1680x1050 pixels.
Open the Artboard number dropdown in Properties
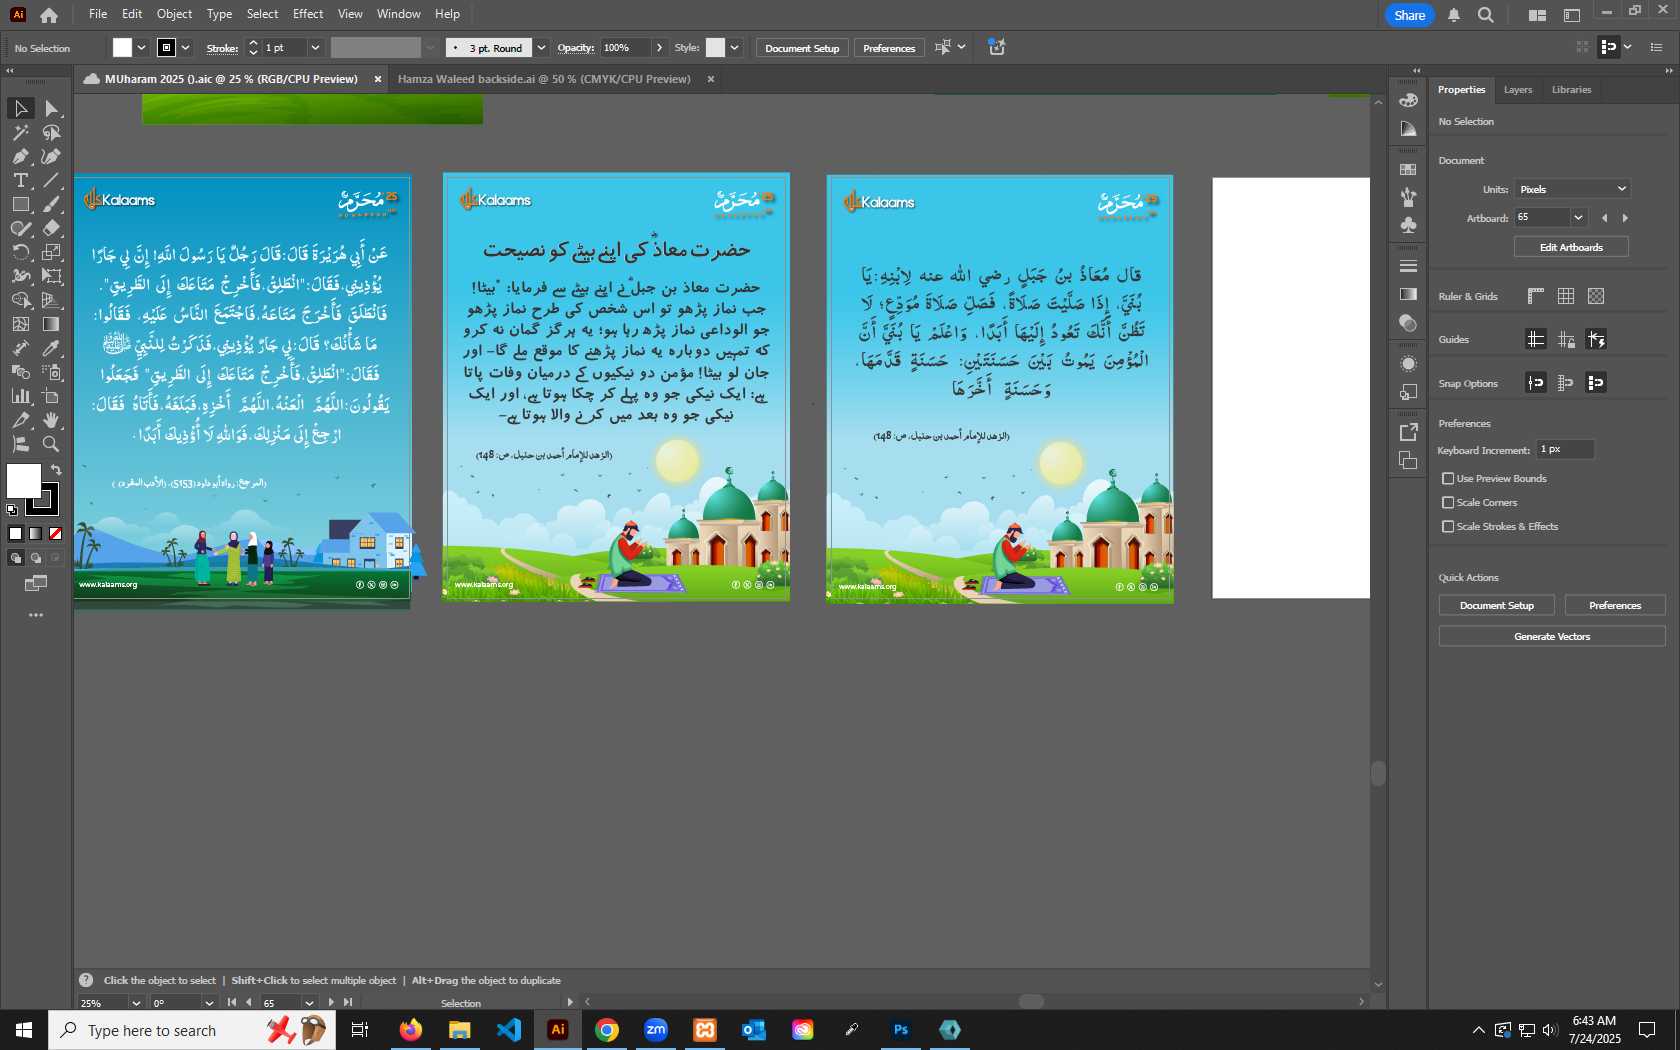click(x=1578, y=217)
